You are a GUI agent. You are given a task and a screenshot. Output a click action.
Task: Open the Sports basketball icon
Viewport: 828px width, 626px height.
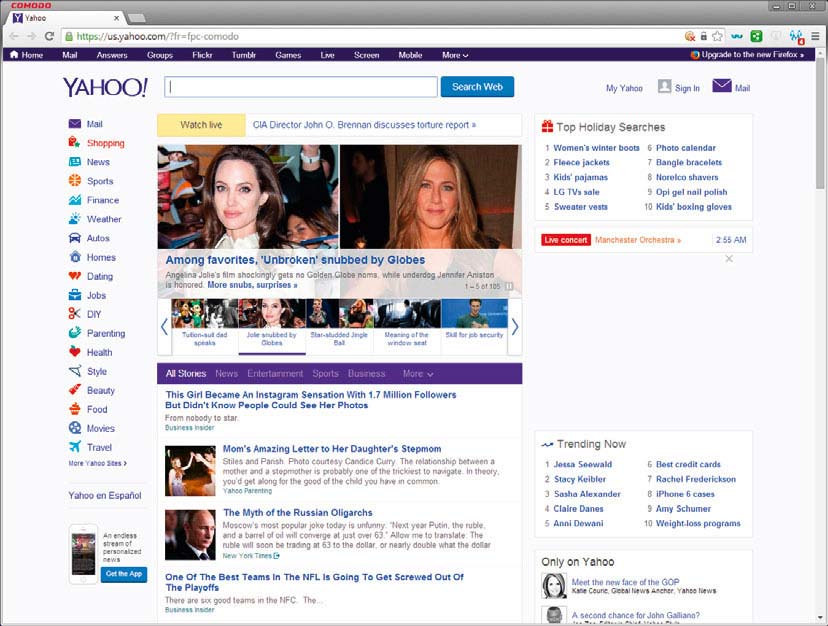pos(74,181)
